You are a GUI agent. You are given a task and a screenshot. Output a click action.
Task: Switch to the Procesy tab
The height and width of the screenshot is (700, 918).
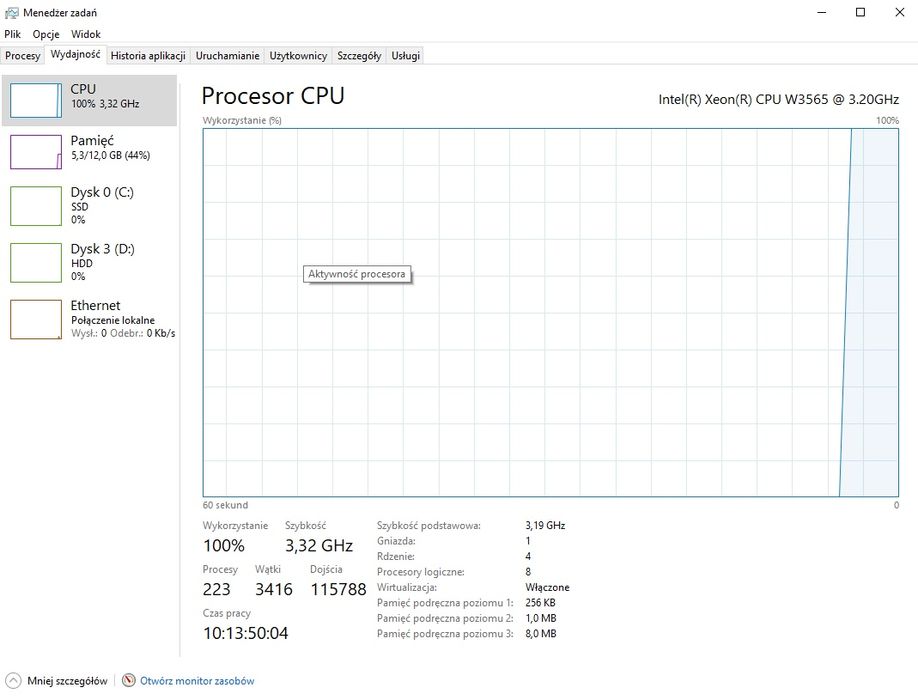[x=23, y=56]
